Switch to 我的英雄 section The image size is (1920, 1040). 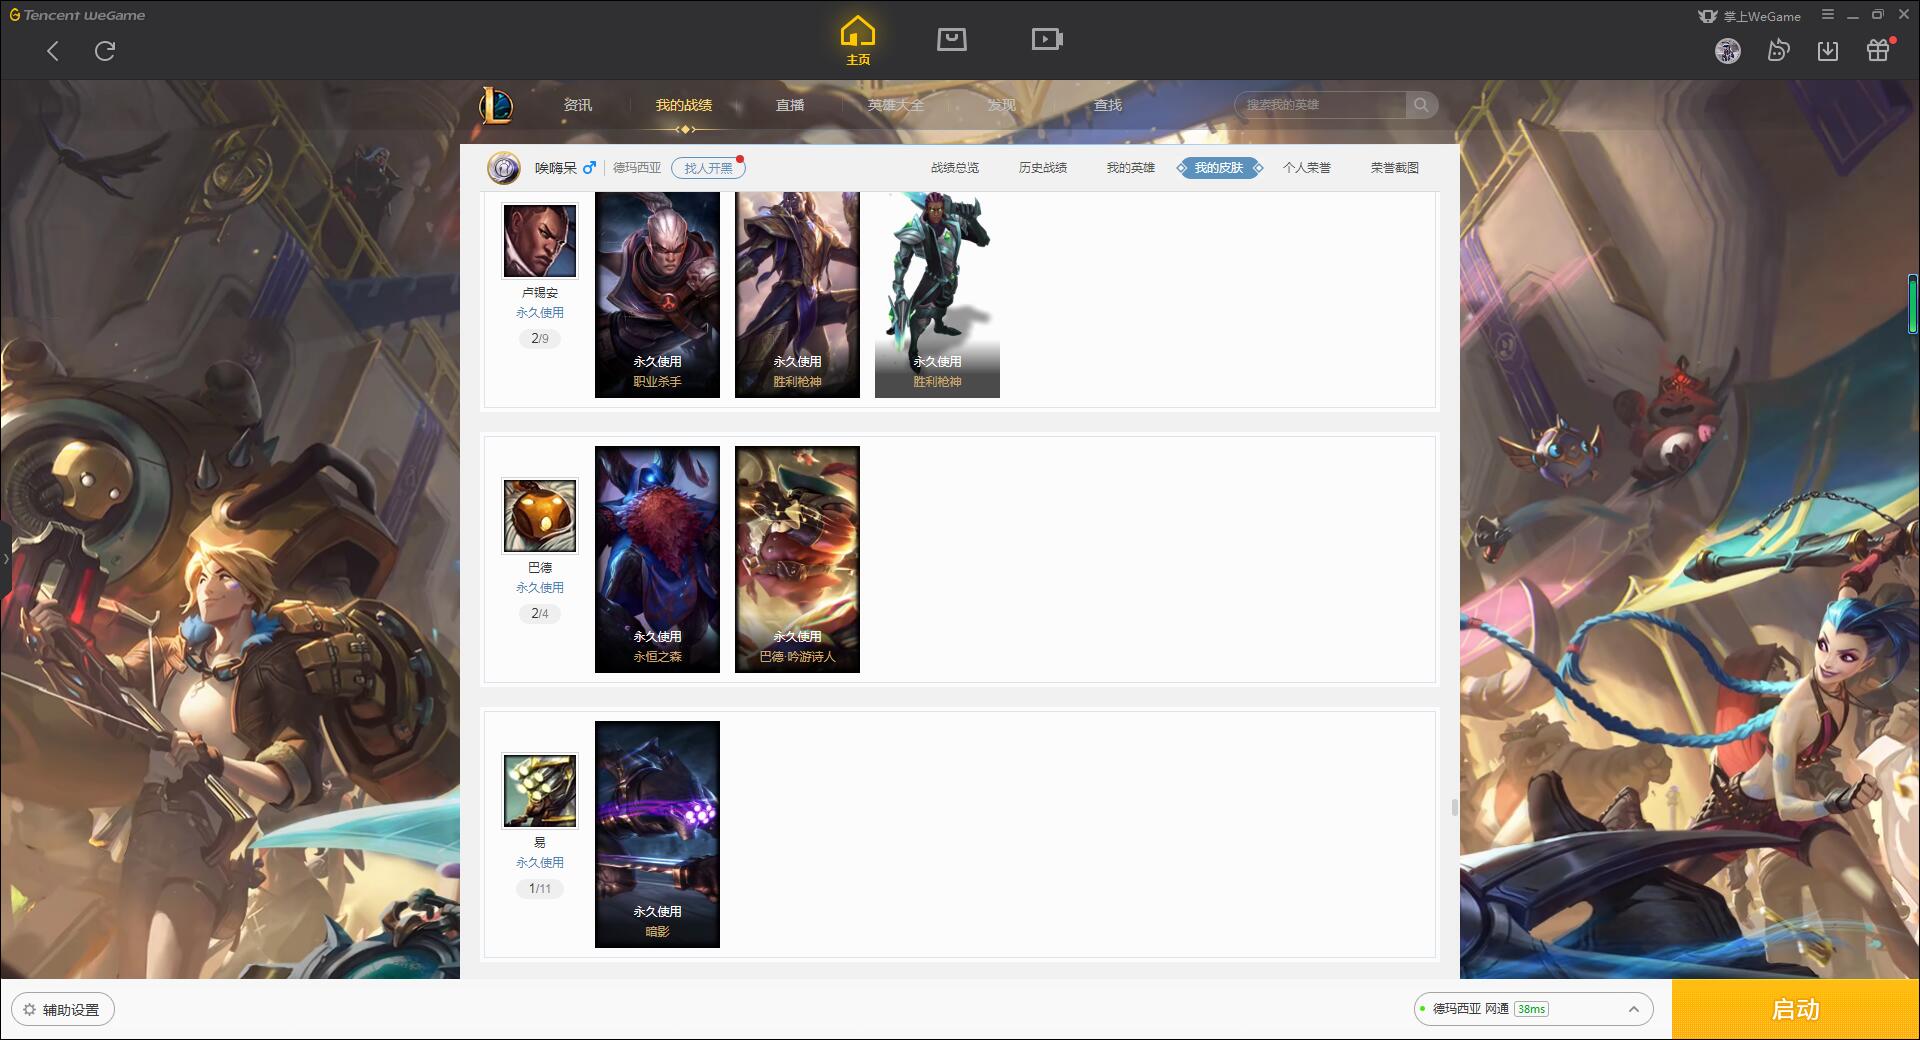[x=1131, y=168]
